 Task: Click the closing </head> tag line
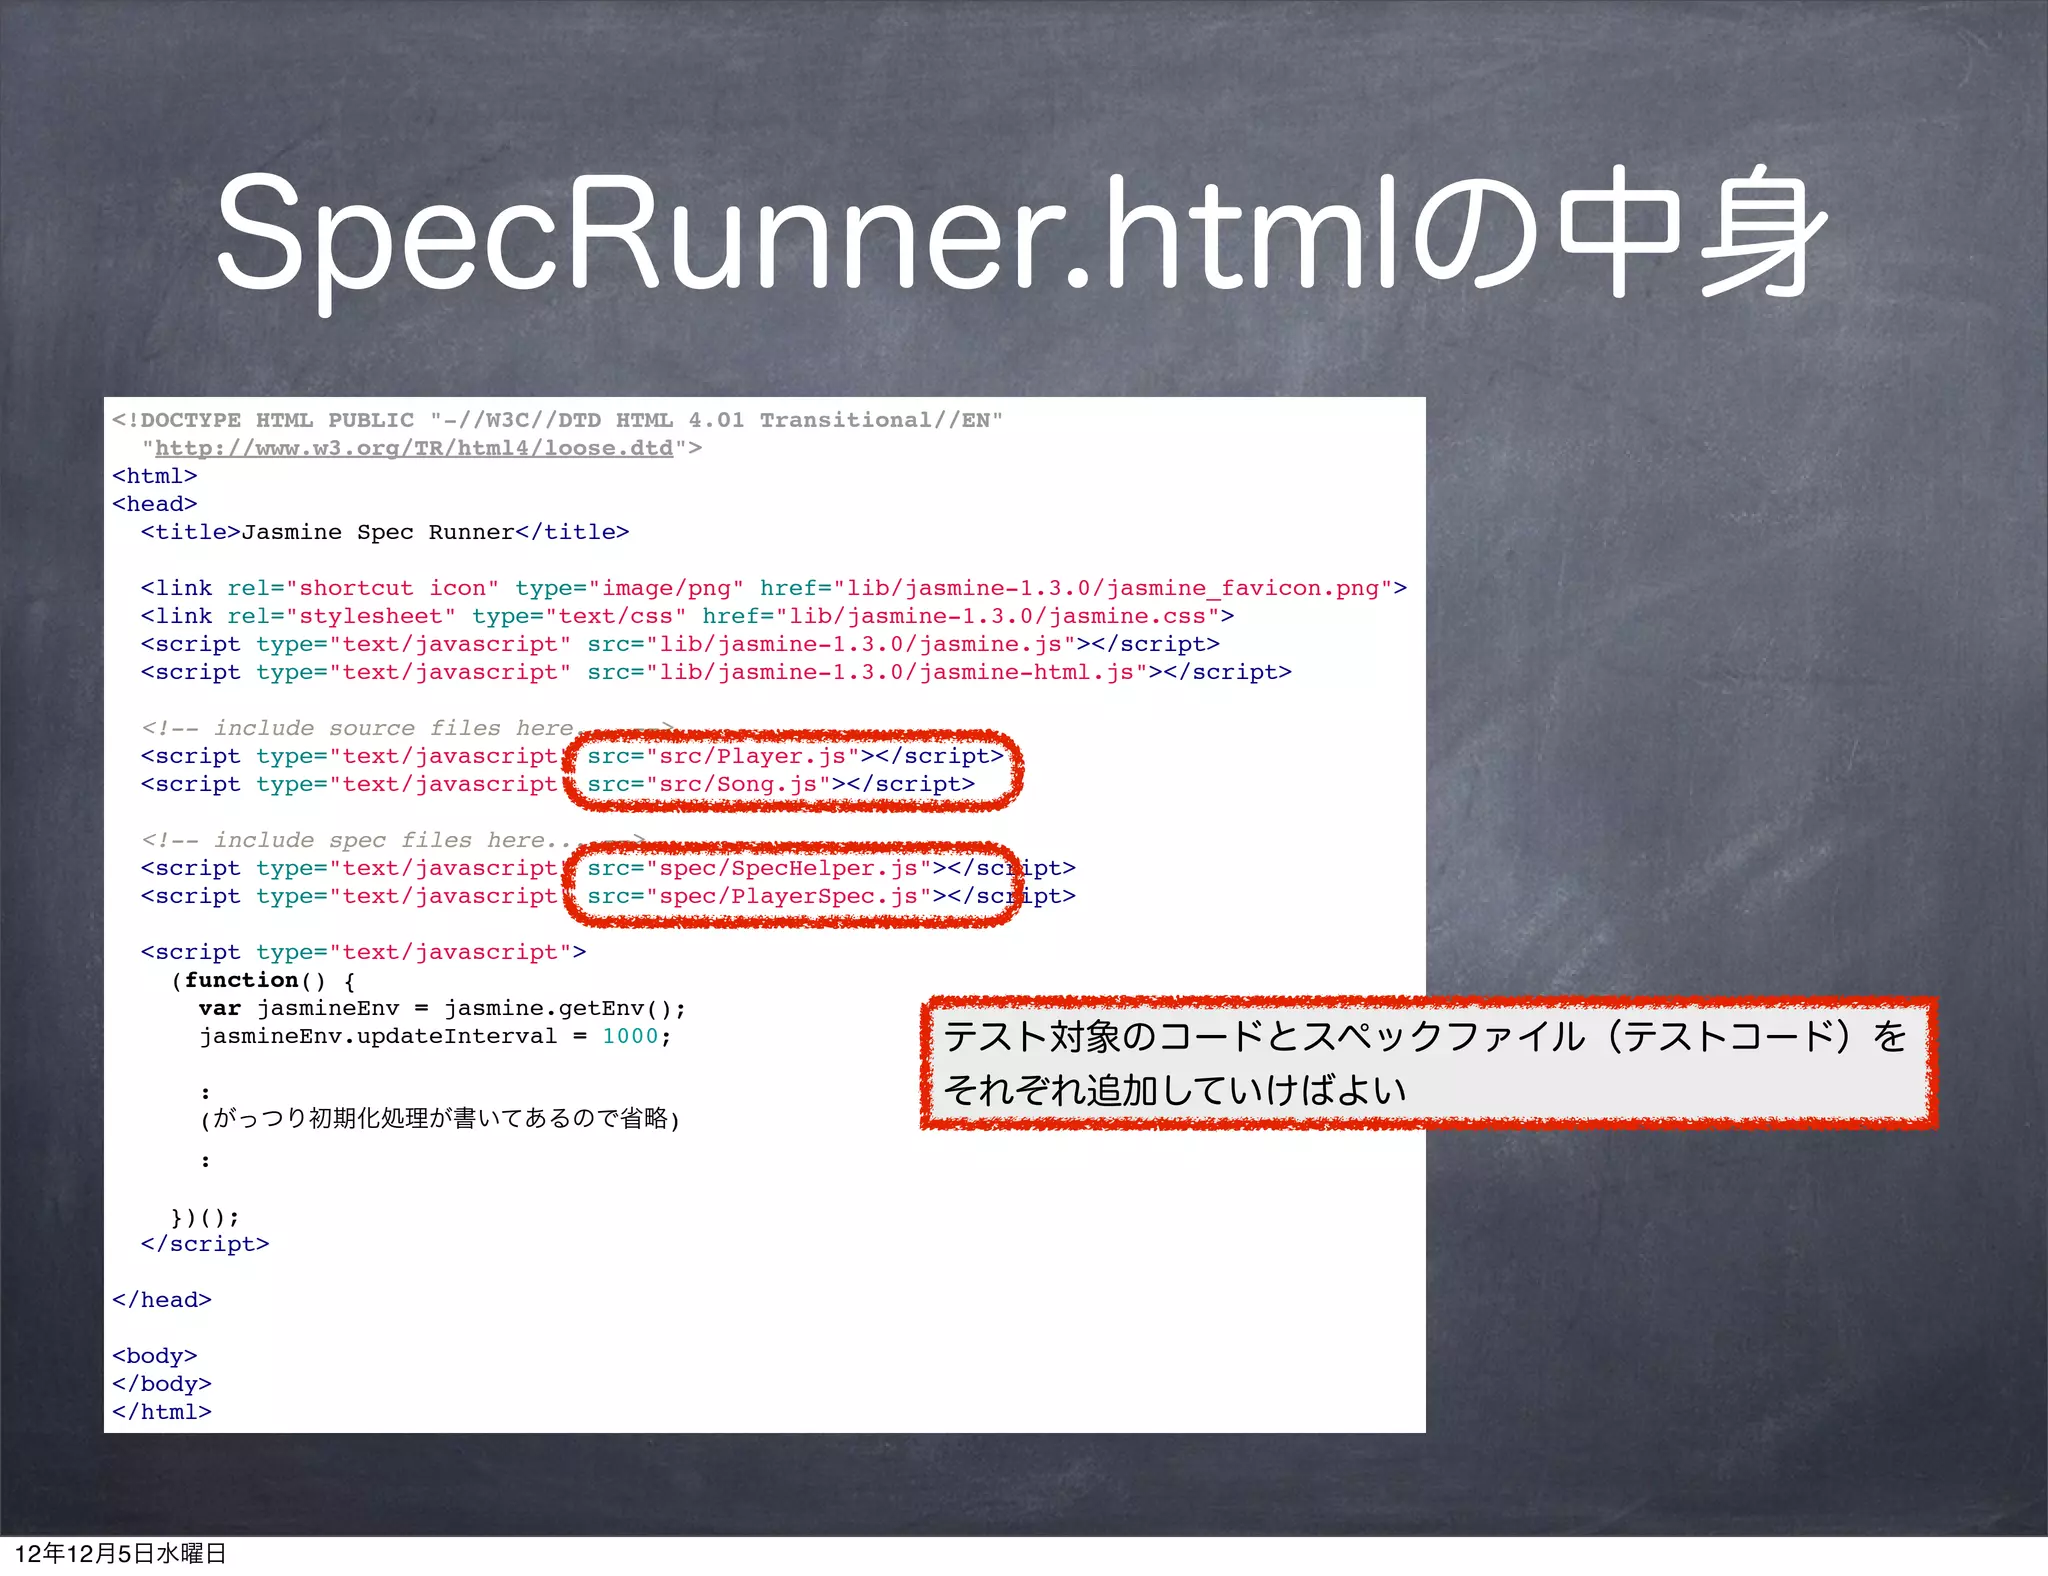(162, 1300)
